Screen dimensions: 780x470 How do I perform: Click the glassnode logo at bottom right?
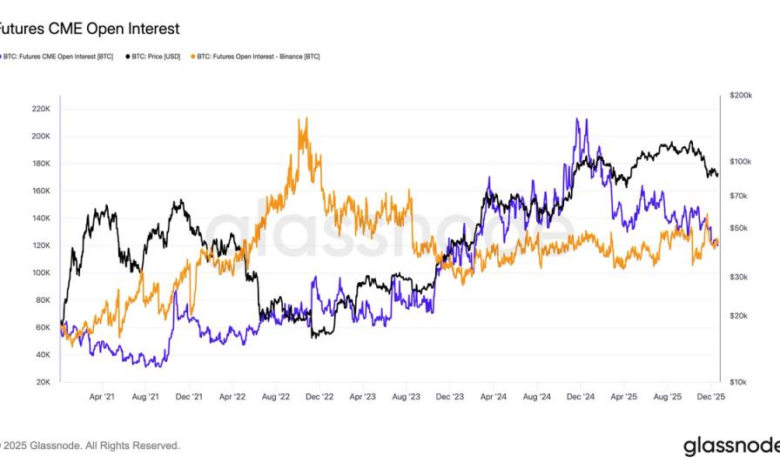[729, 445]
